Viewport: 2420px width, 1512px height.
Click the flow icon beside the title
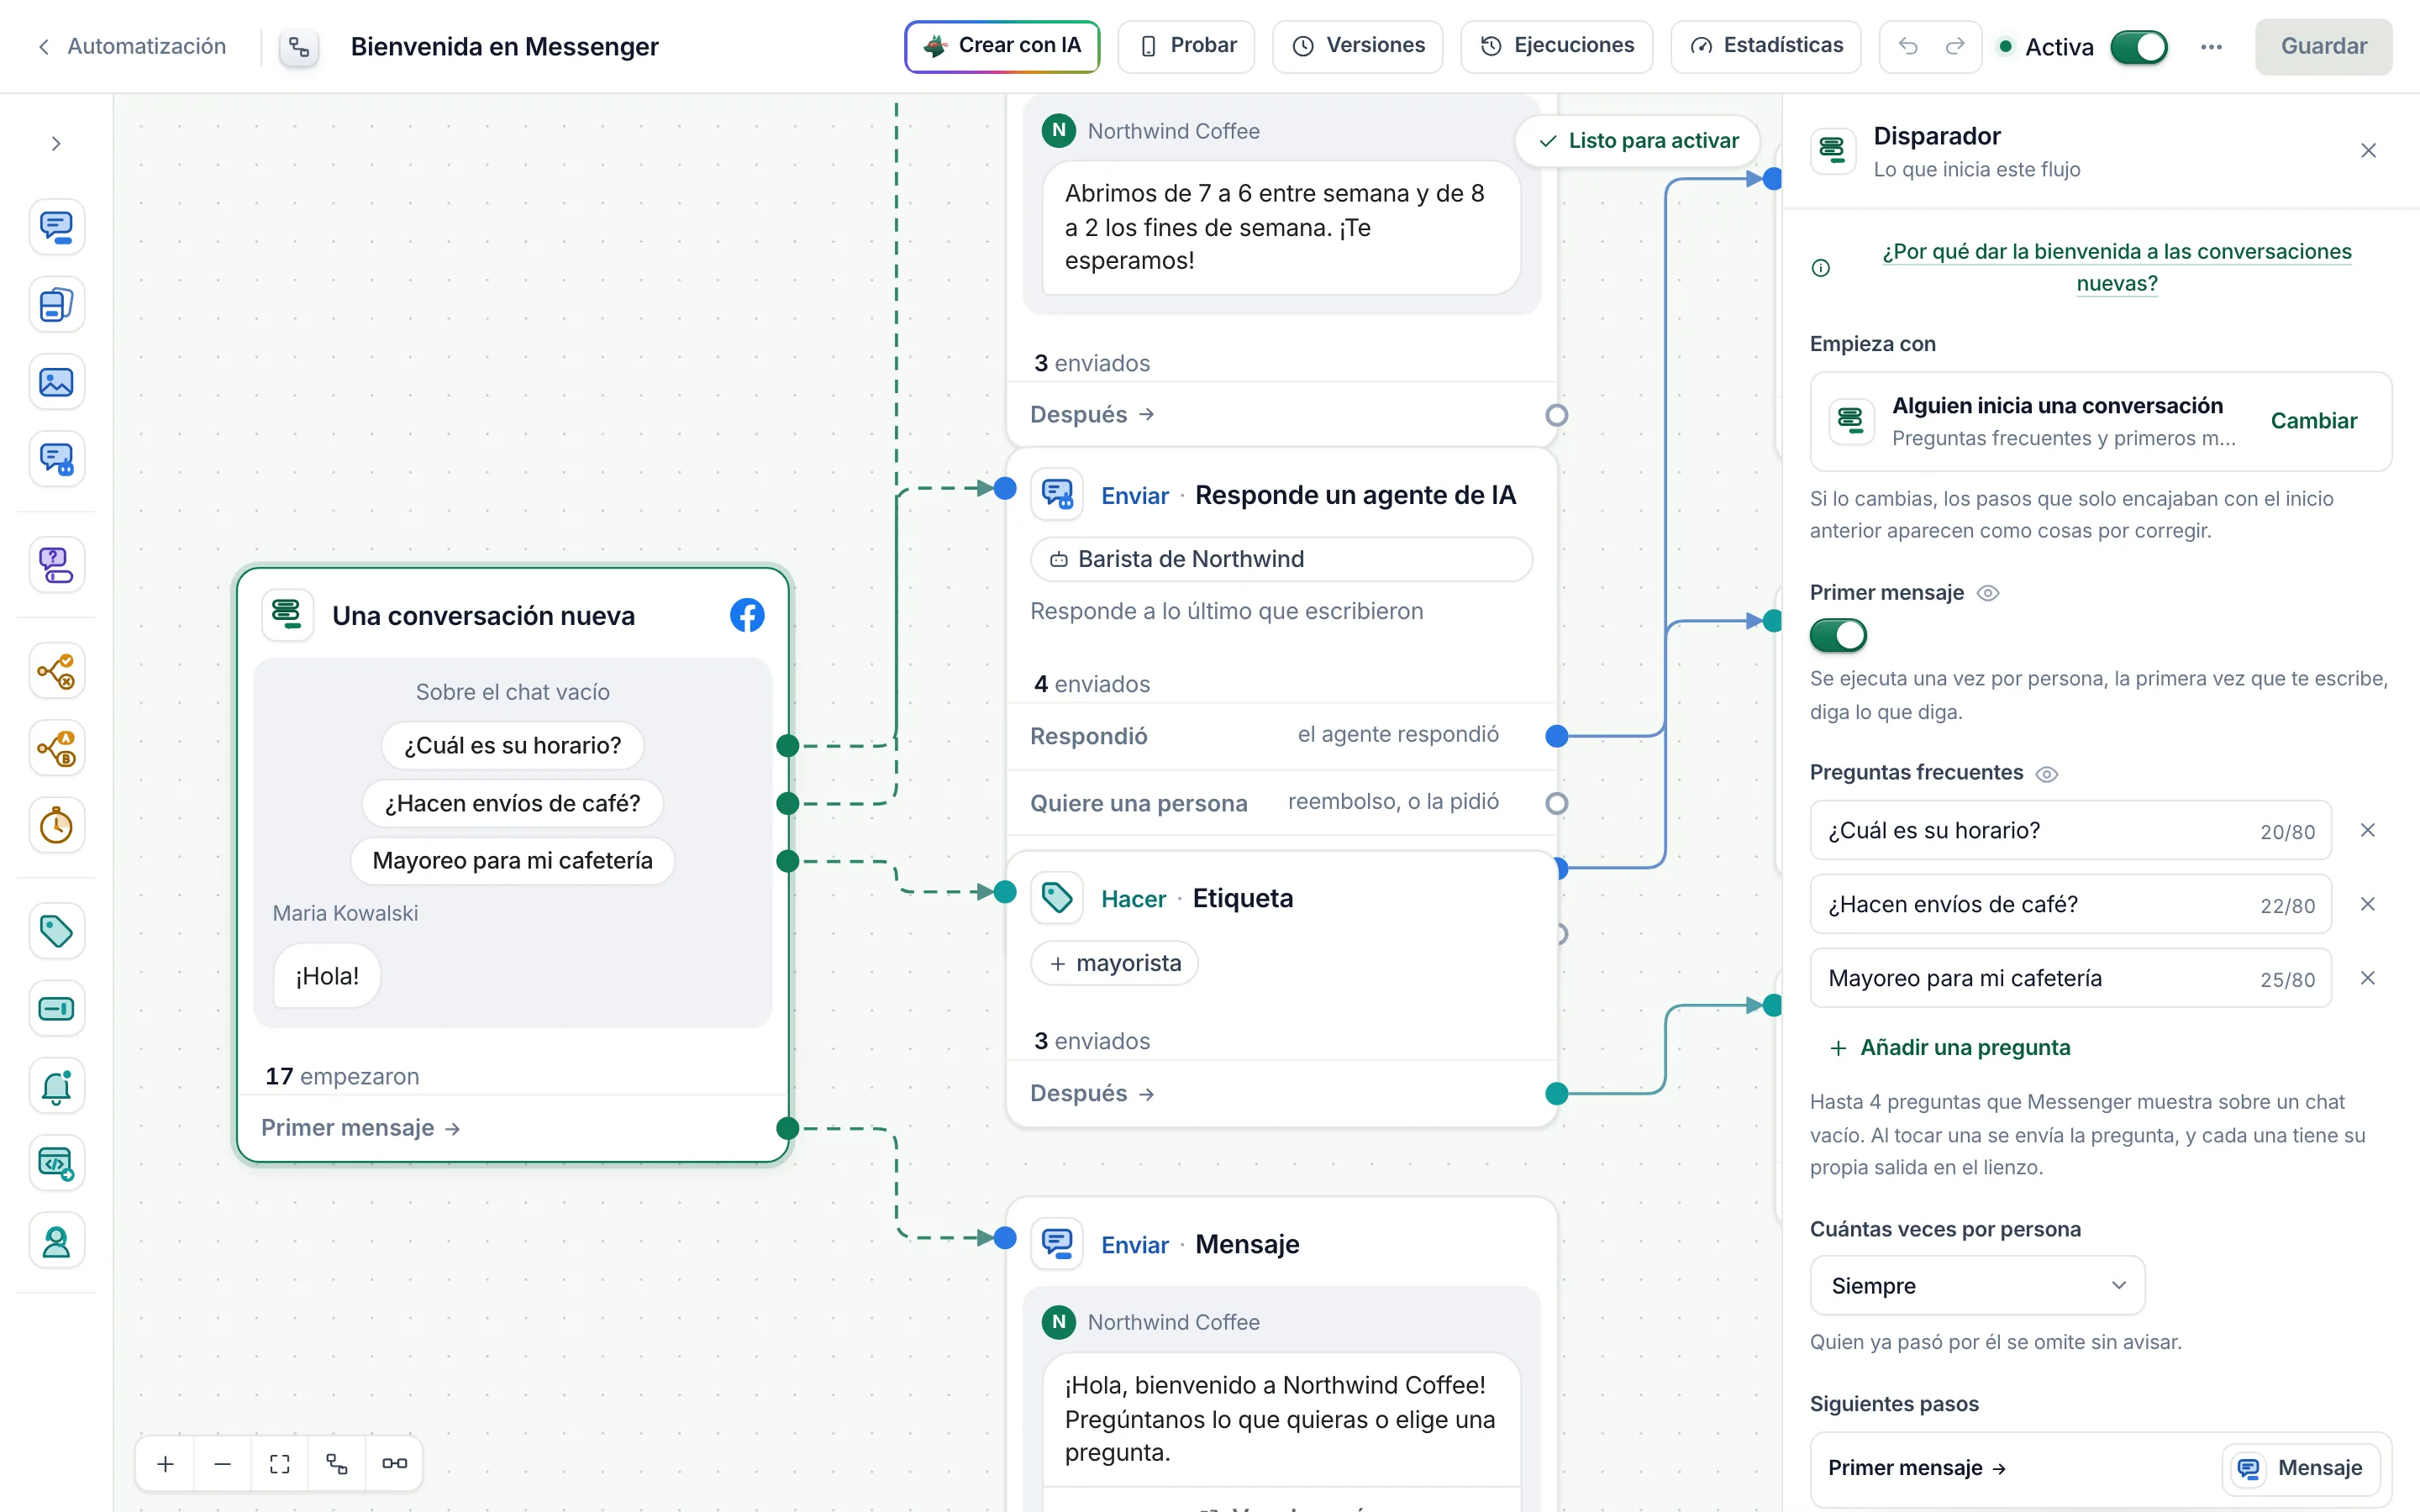[x=298, y=47]
